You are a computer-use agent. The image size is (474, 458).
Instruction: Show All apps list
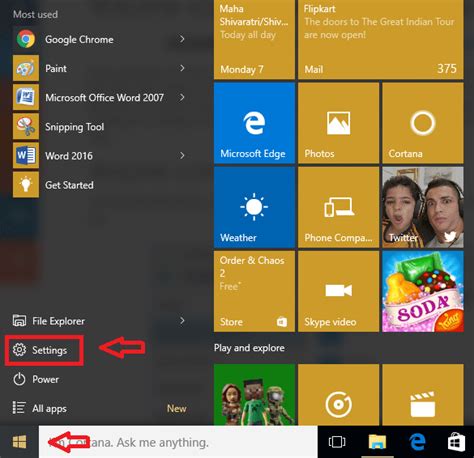click(39, 408)
